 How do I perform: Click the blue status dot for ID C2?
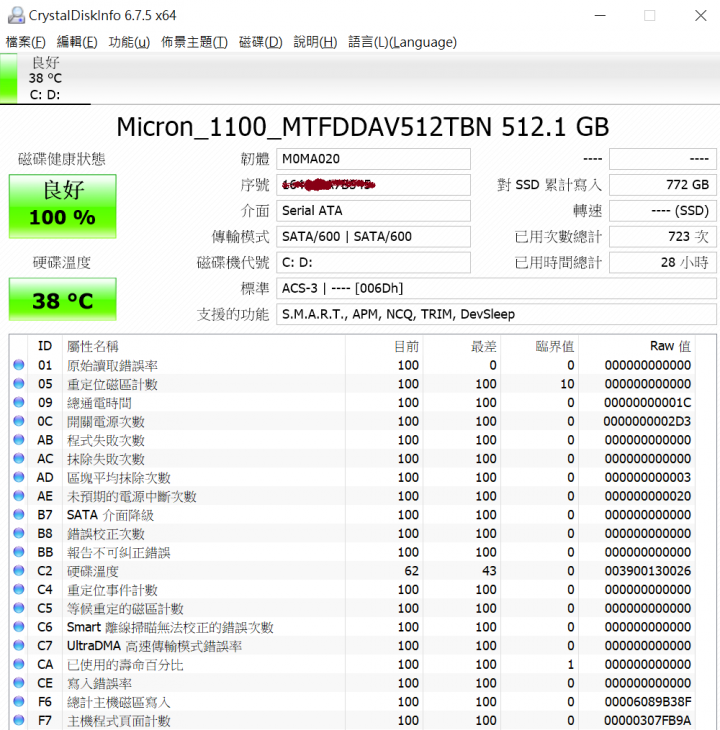point(19,571)
